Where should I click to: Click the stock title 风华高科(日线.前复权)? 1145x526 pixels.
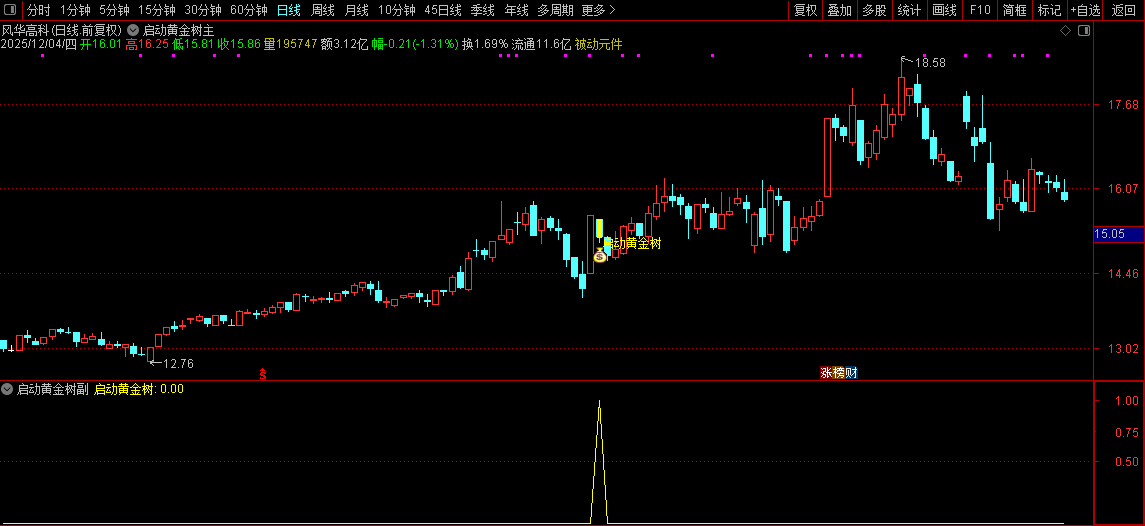62,31
